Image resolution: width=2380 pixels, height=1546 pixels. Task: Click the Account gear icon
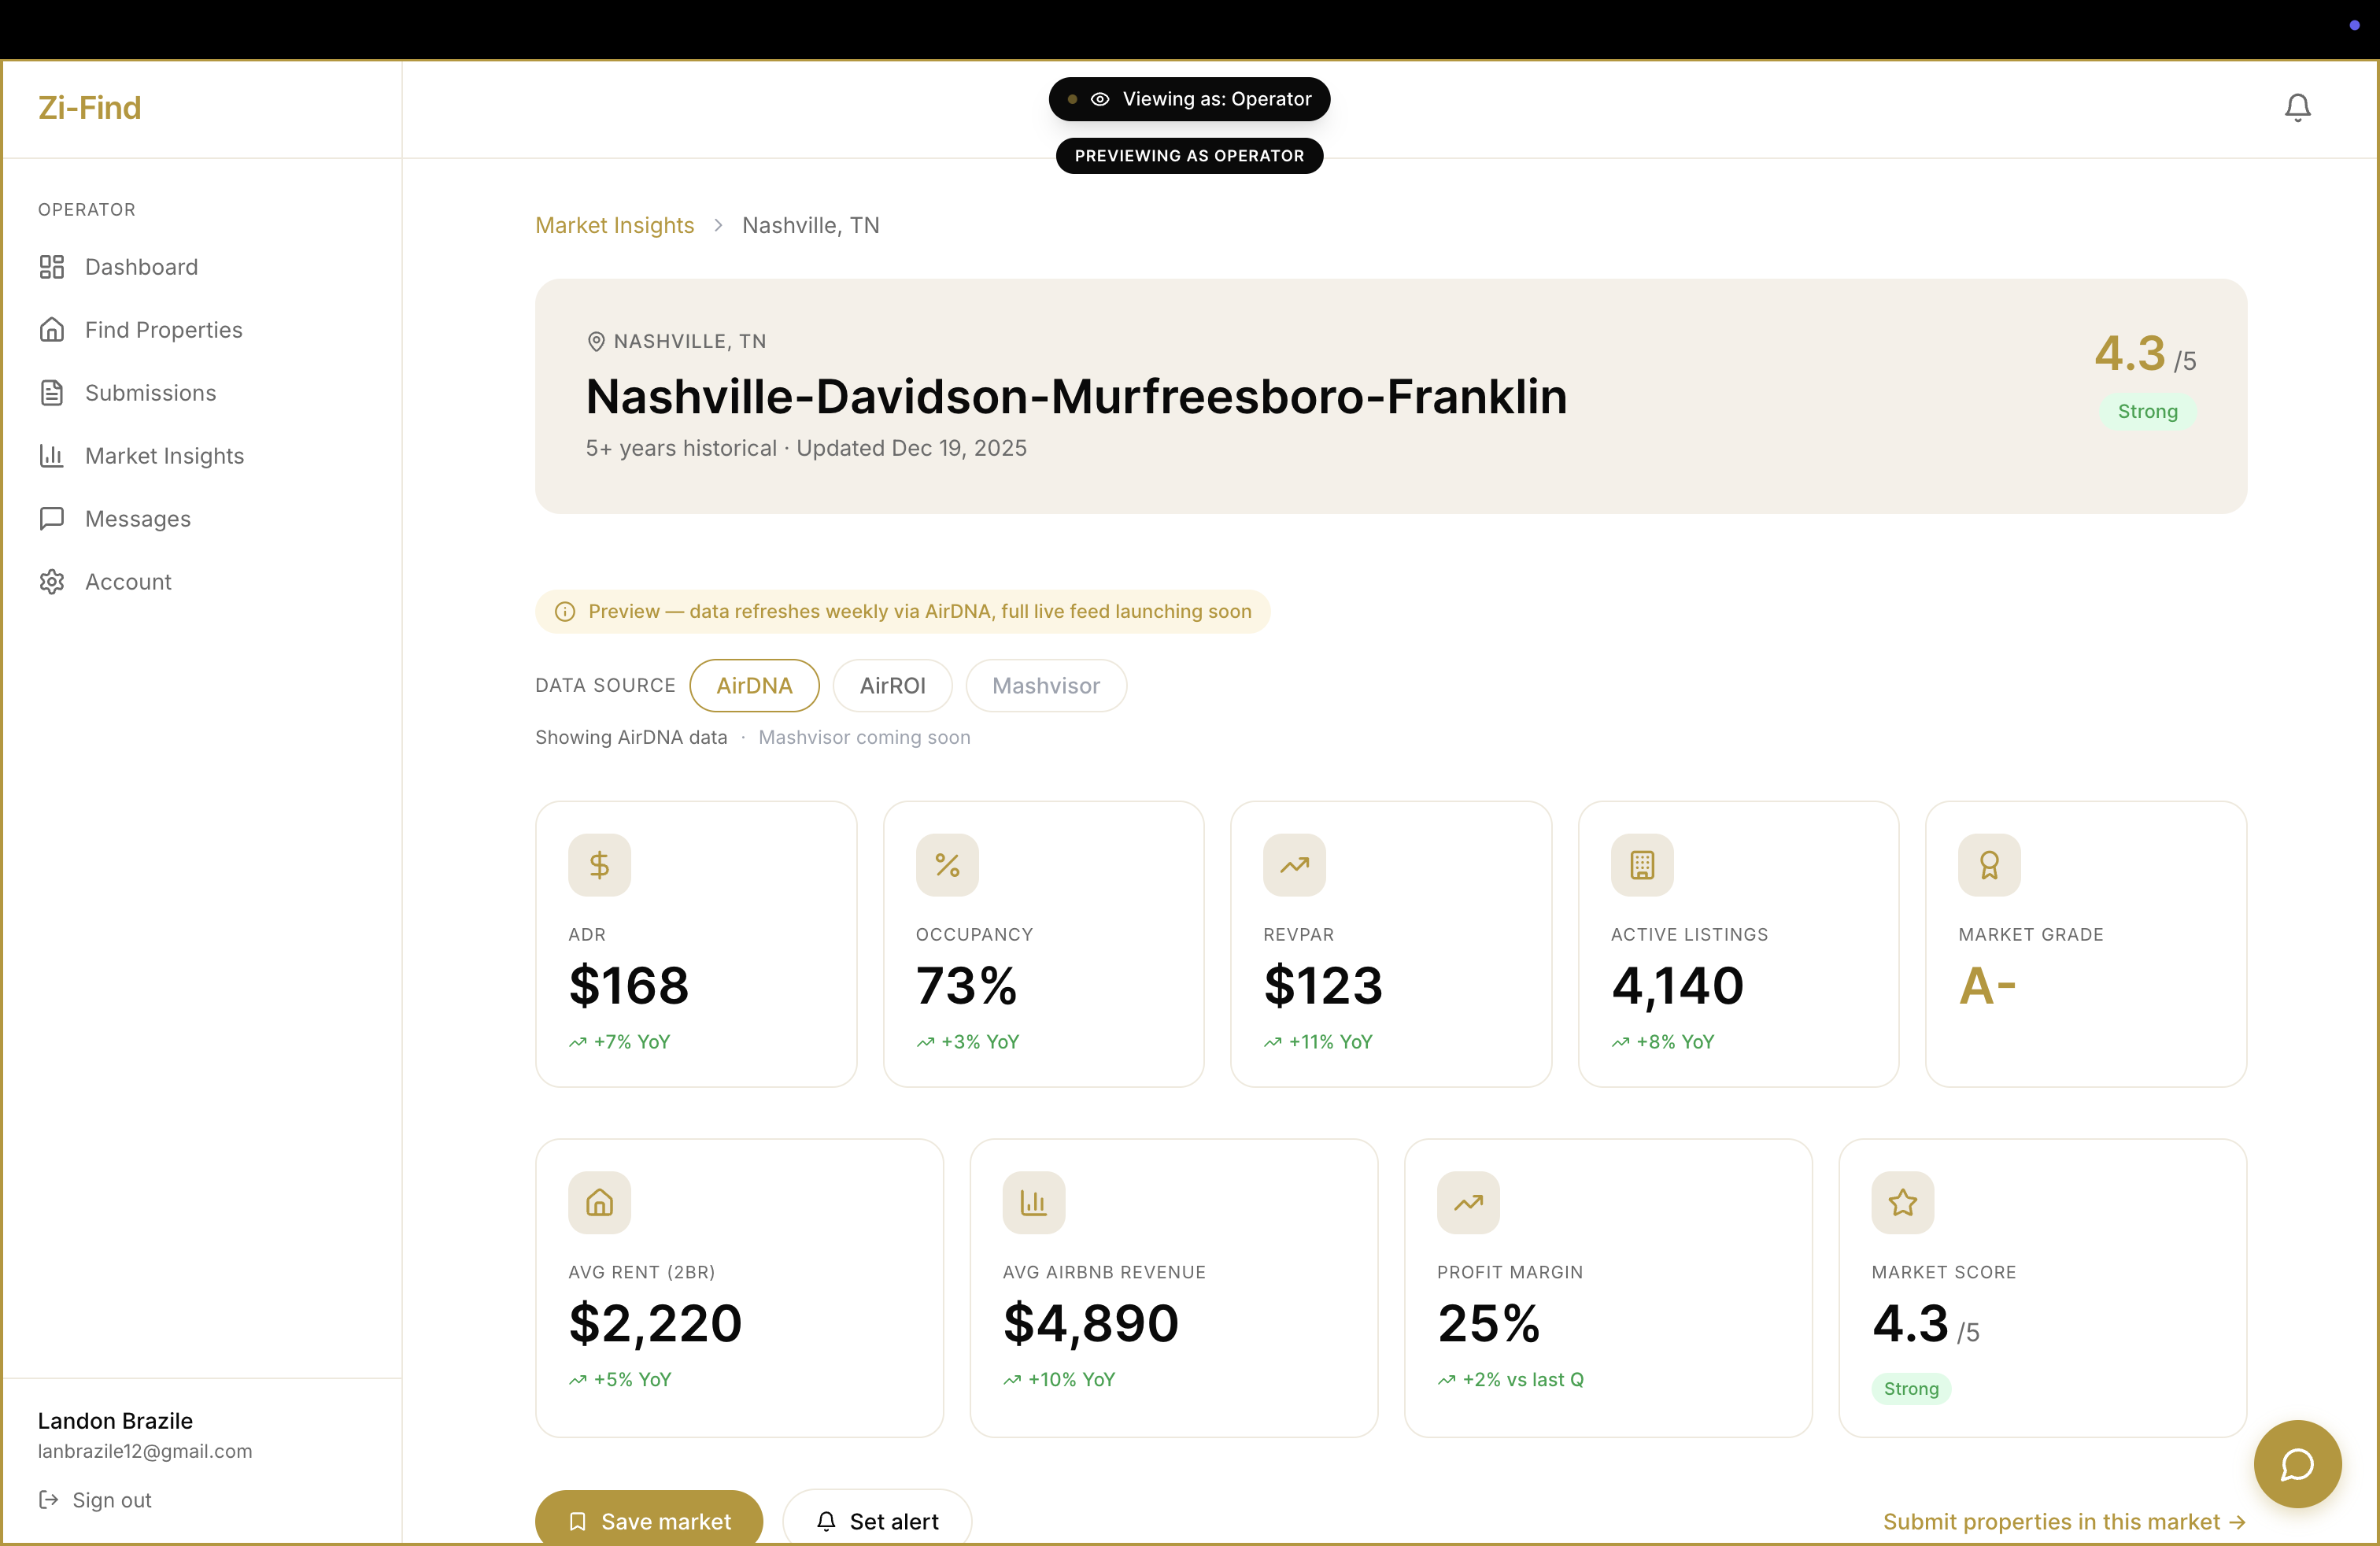52,582
